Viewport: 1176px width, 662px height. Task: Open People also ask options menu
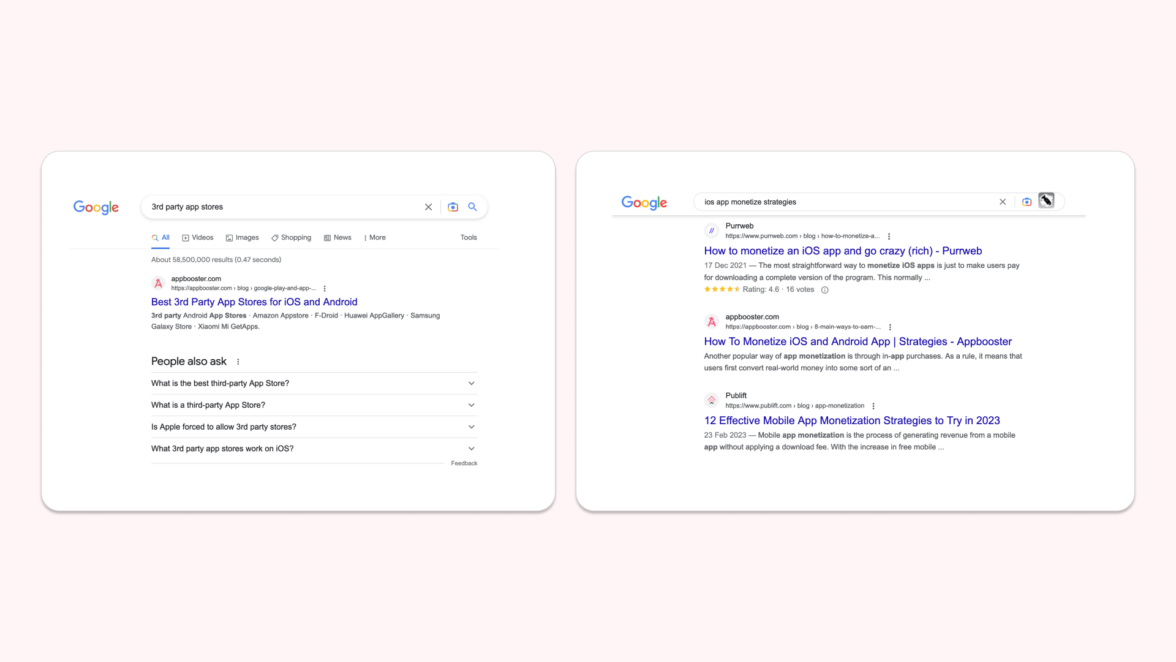(238, 361)
